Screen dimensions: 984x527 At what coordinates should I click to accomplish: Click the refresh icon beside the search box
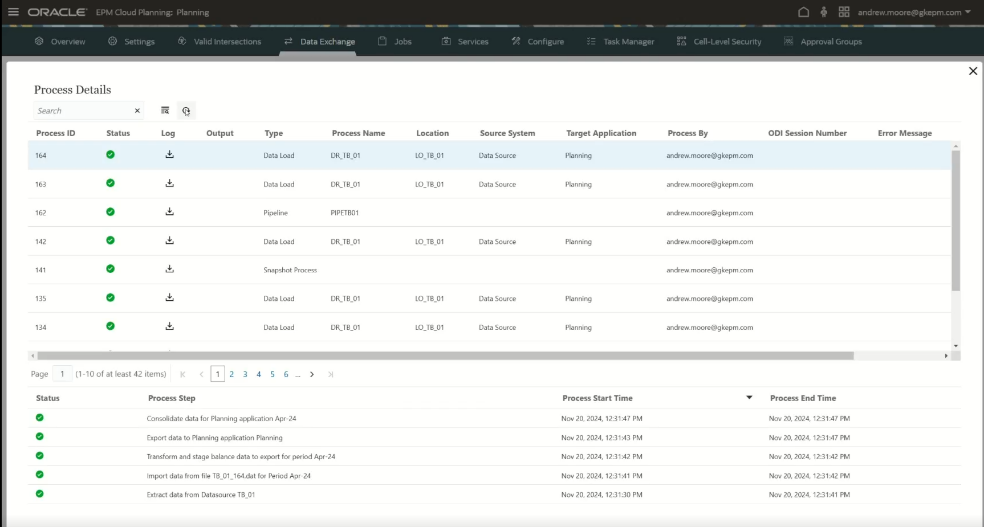pyautogui.click(x=186, y=111)
